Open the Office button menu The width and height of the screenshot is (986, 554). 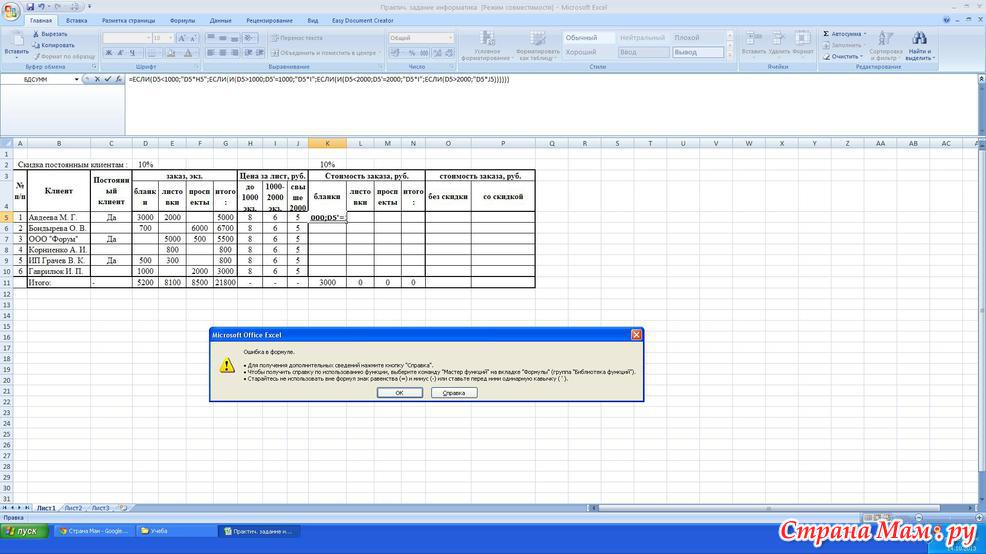11,11
